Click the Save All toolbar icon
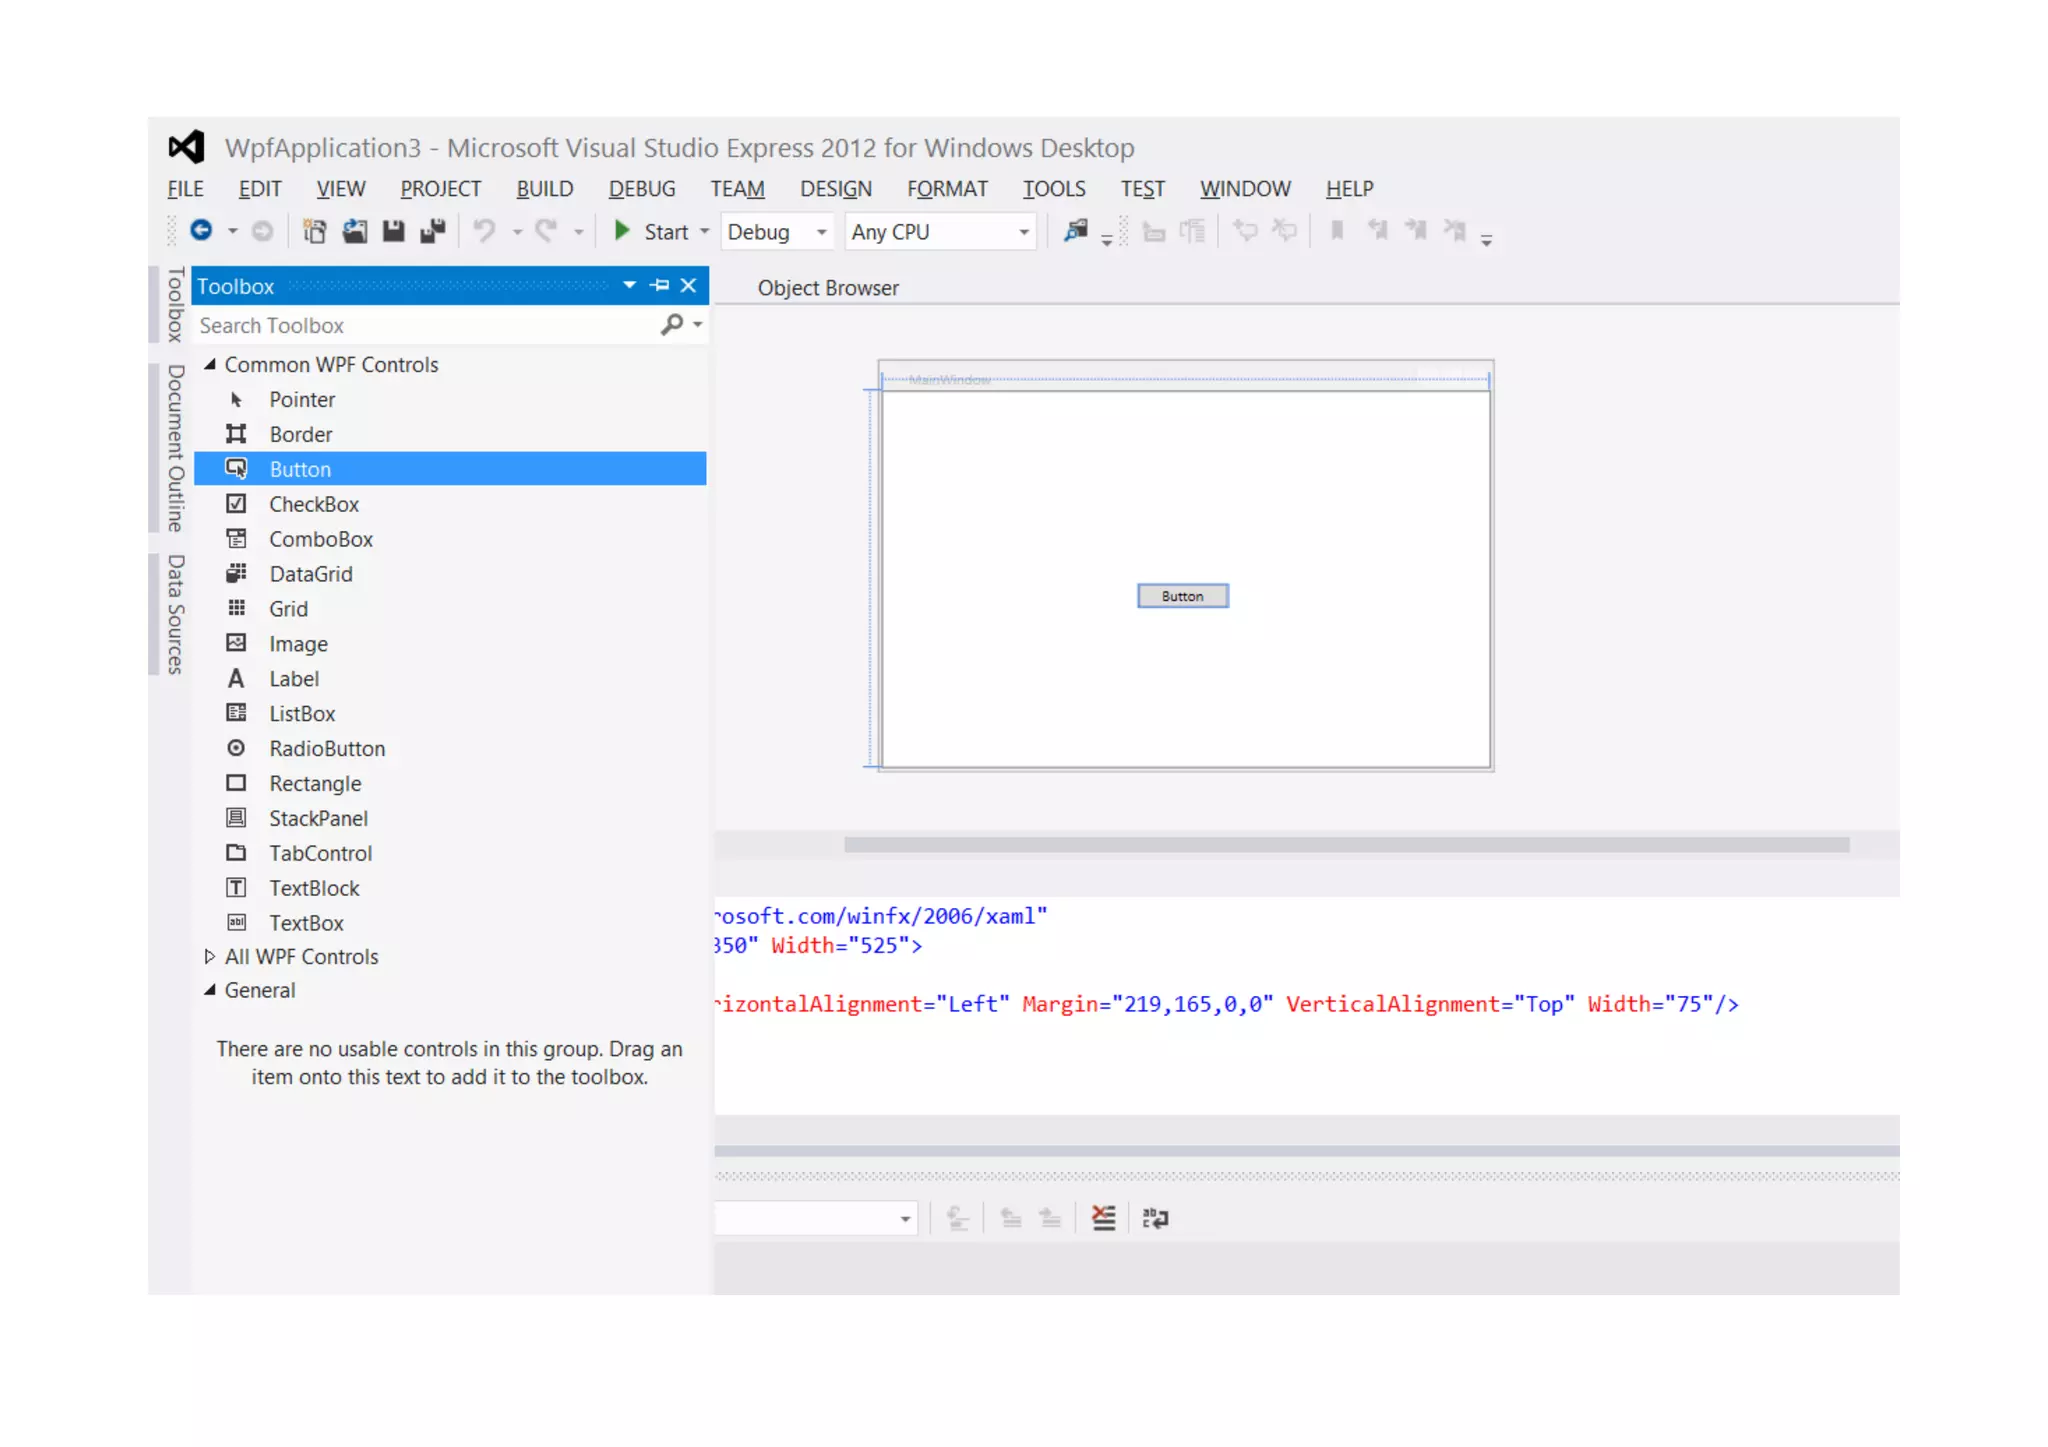Viewport: 2048px width, 1447px height. pyautogui.click(x=432, y=231)
